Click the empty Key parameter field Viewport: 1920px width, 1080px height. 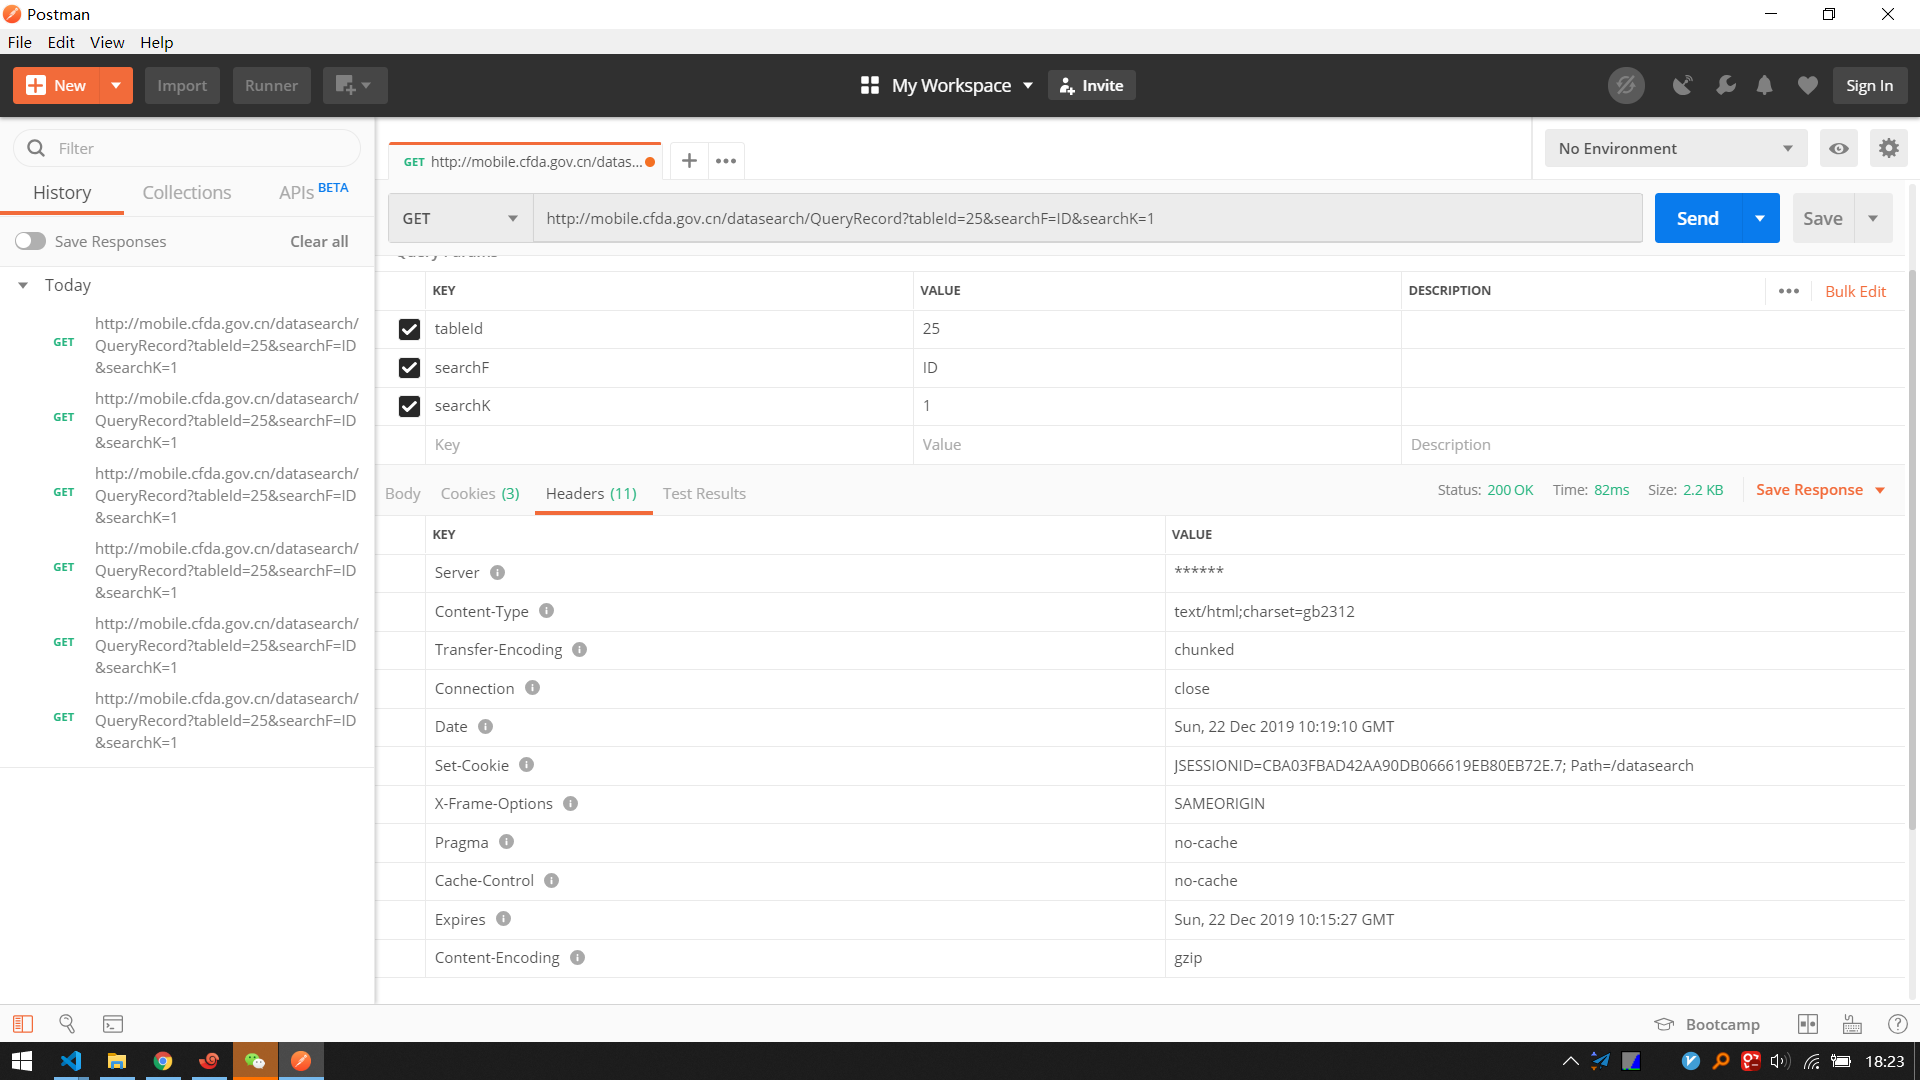click(669, 445)
